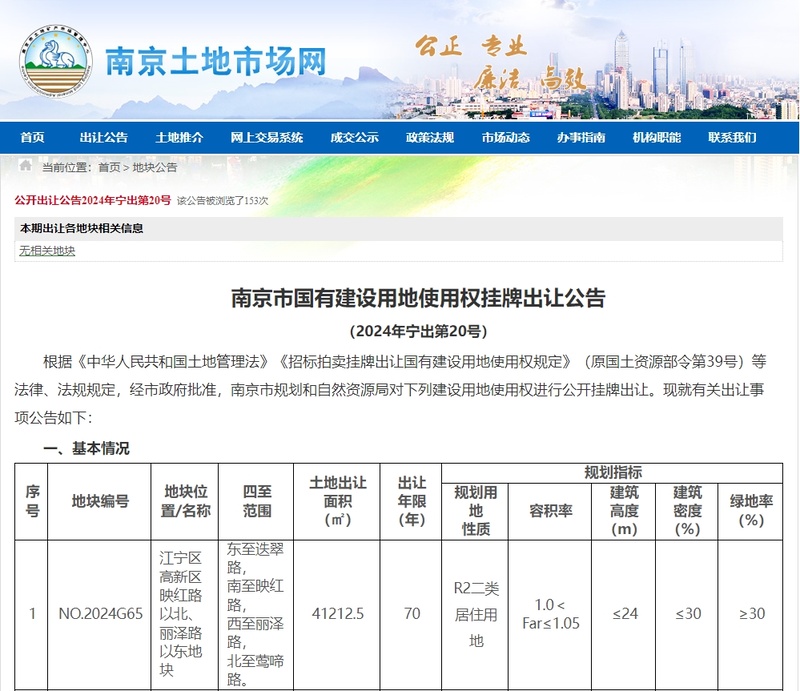Open 政策法规 navigation item

pos(430,137)
